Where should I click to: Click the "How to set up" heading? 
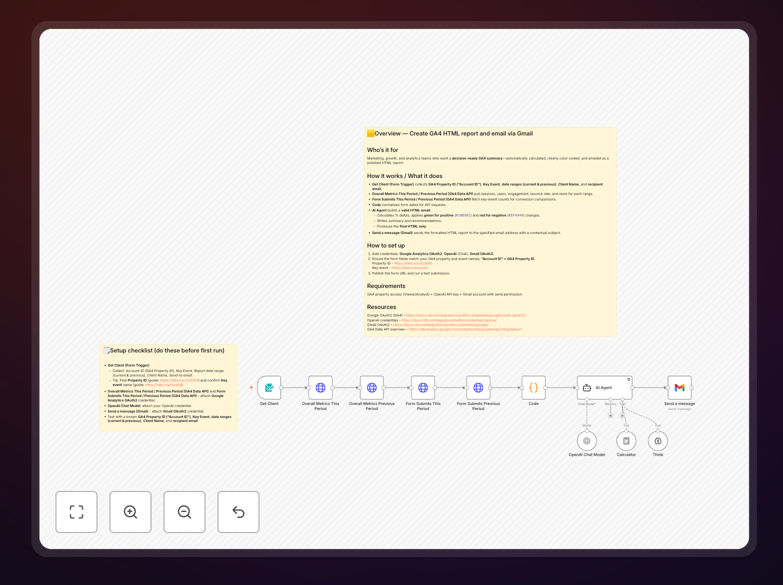coord(386,245)
